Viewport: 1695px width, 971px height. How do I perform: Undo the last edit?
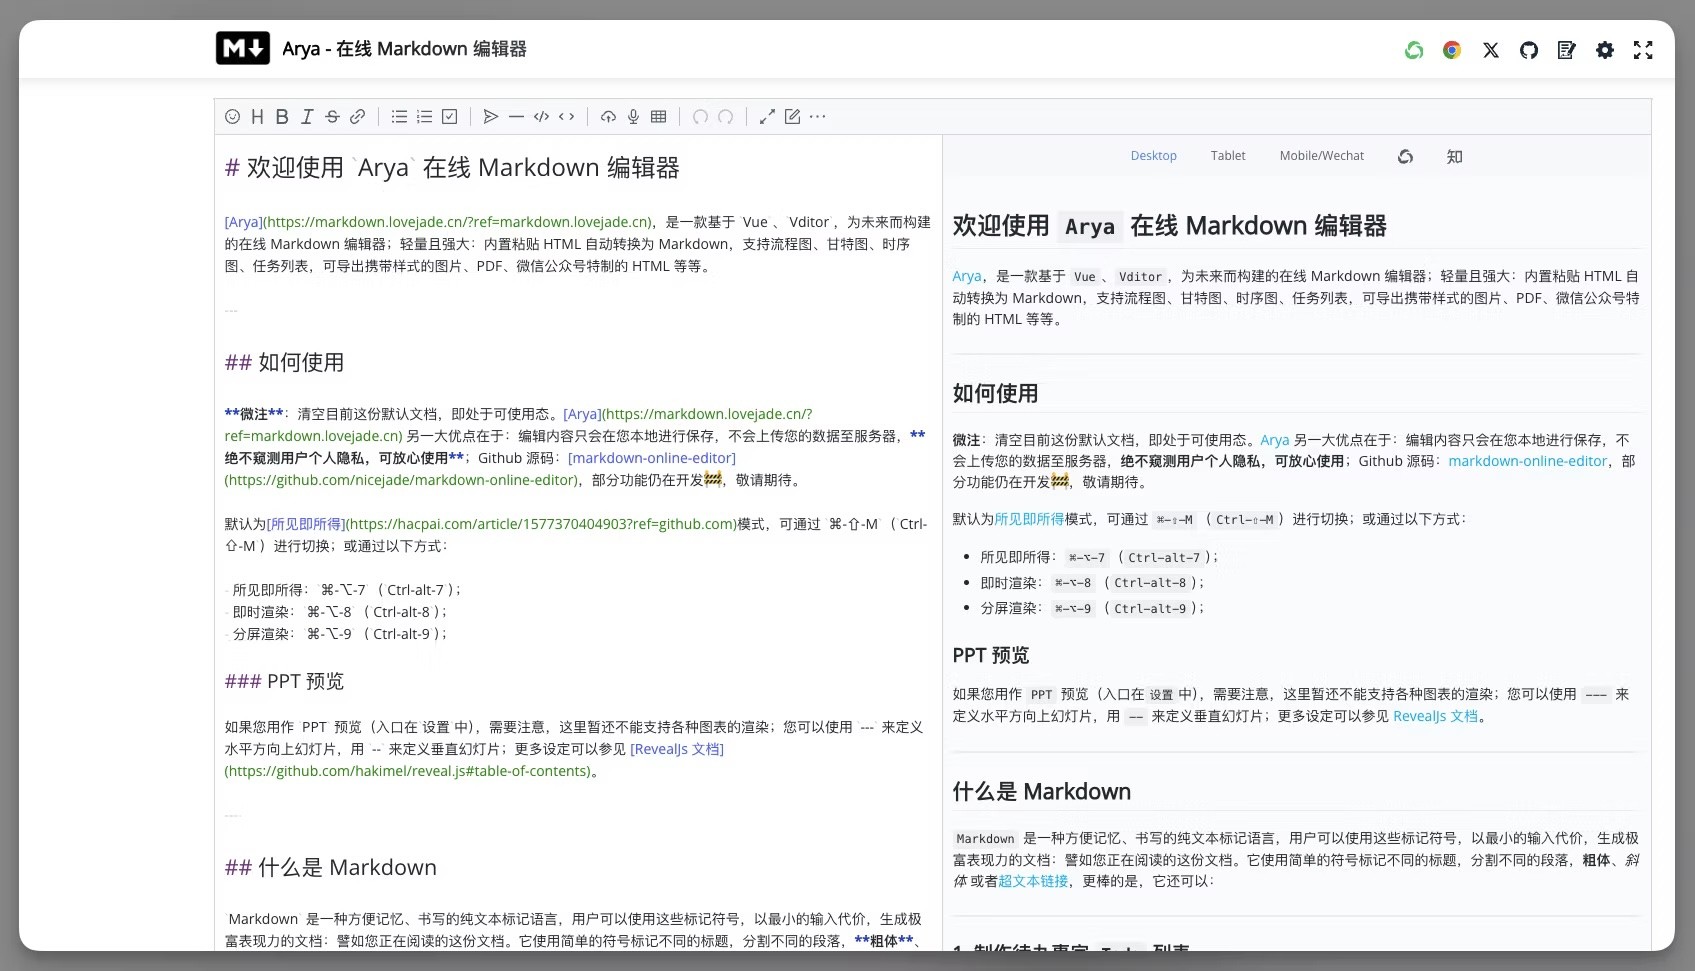click(700, 117)
